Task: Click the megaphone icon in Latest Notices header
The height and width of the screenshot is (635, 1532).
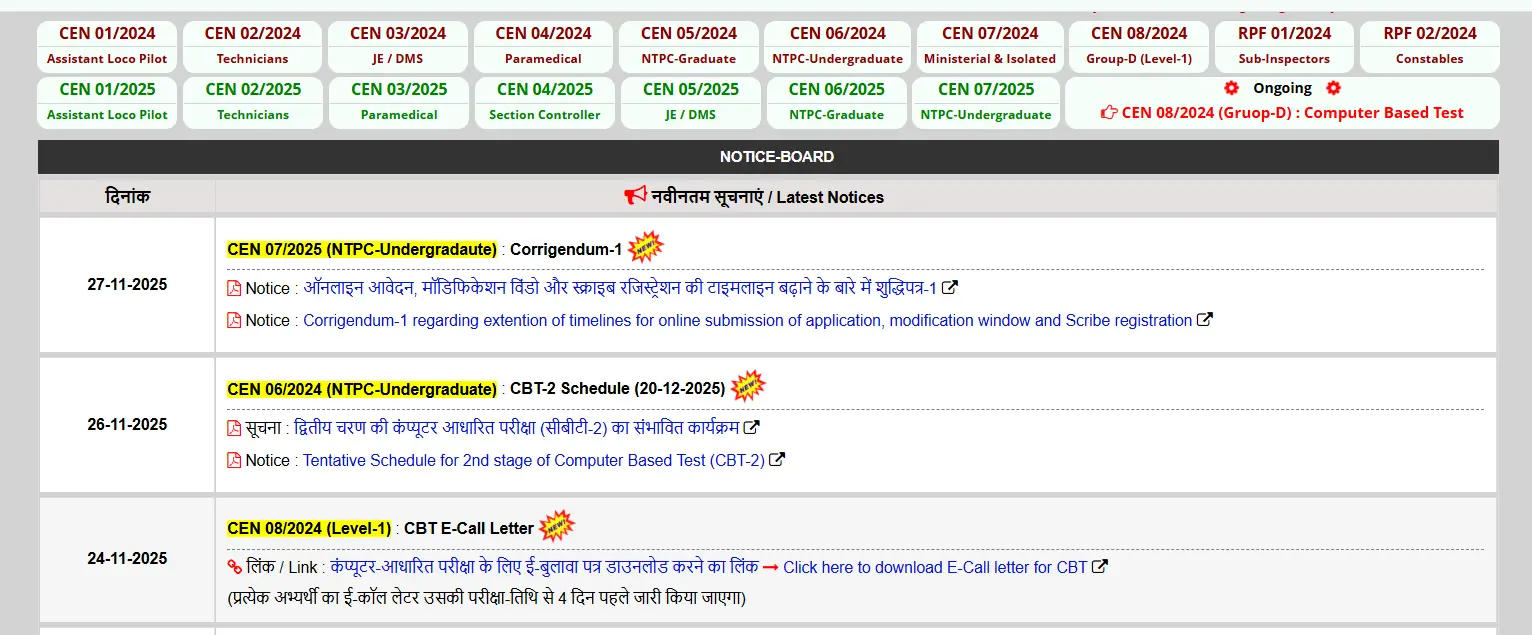Action: pyautogui.click(x=635, y=197)
